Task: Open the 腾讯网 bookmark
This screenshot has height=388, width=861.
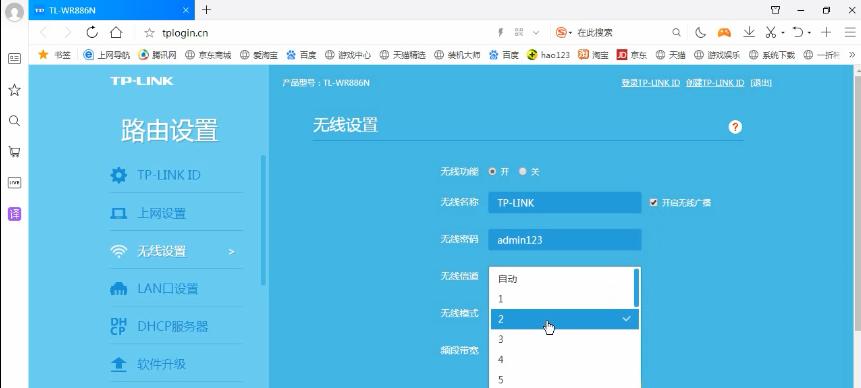Action: (158, 55)
